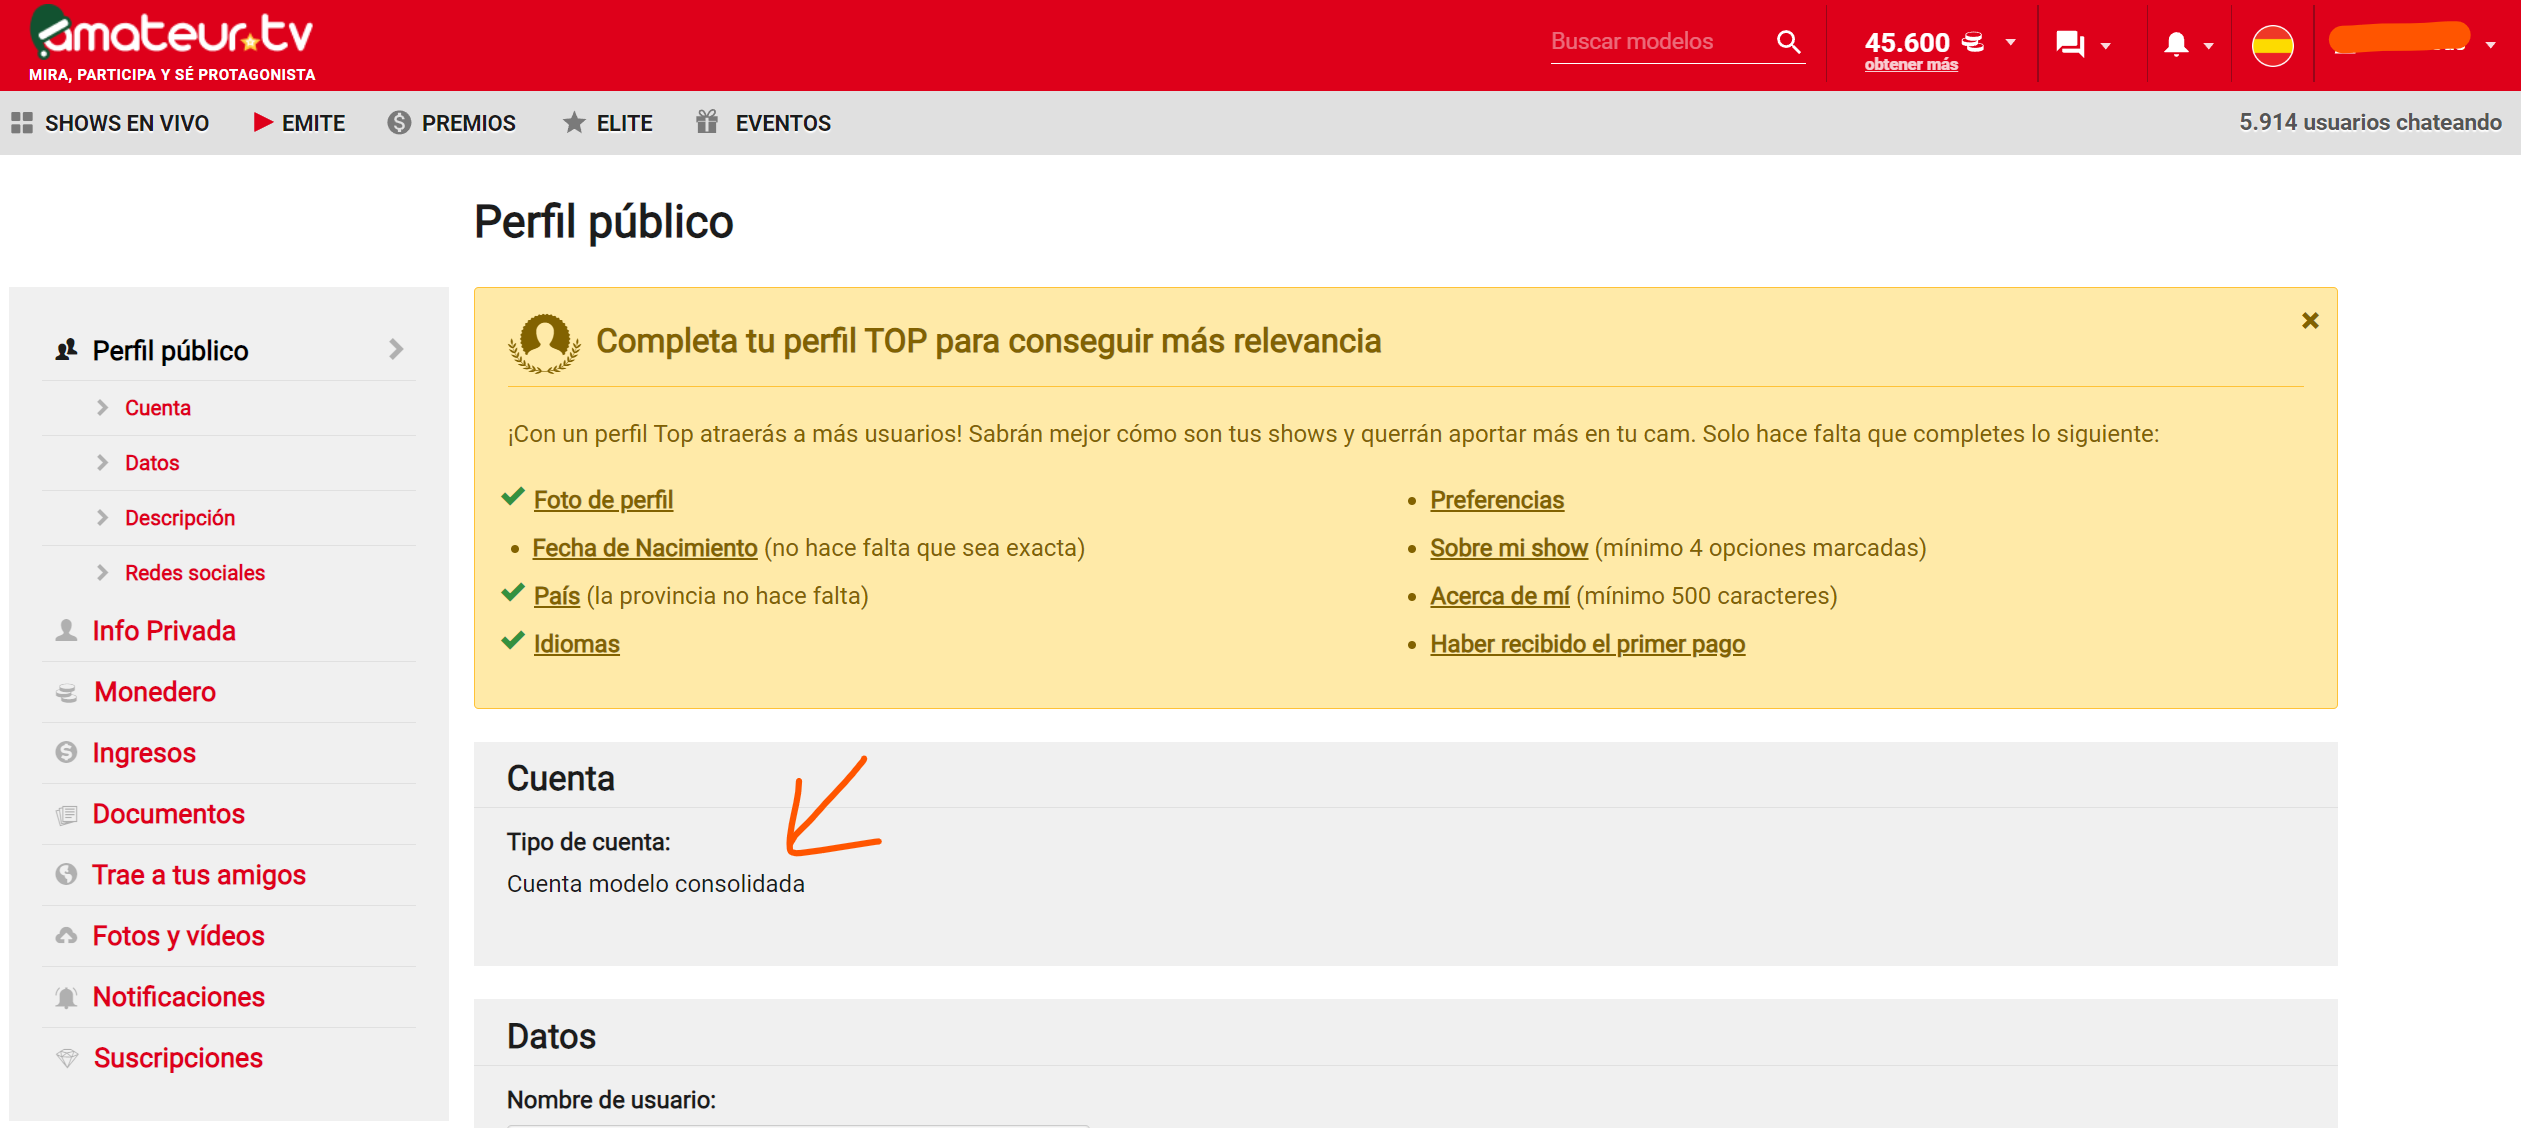Open Shows en vivo menu
2521x1128 pixels.
(x=127, y=123)
